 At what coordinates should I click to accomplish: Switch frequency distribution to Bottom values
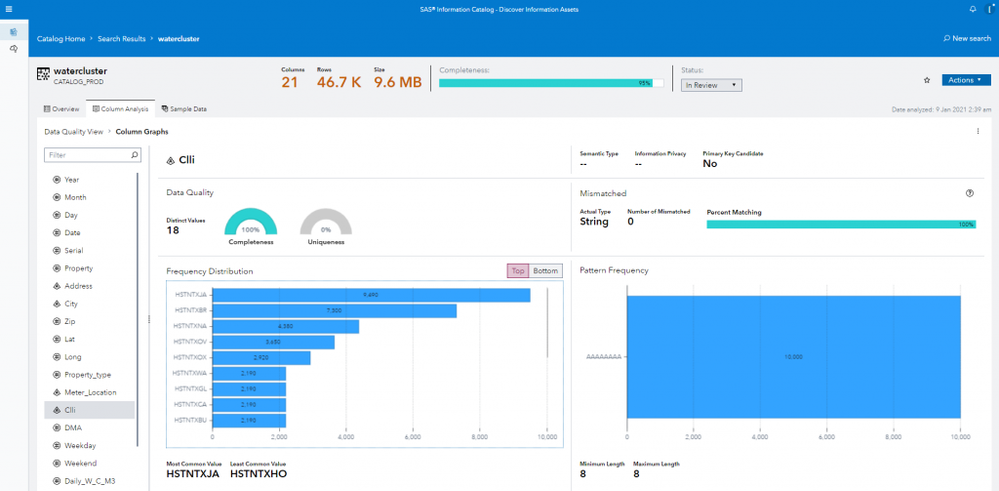(546, 271)
